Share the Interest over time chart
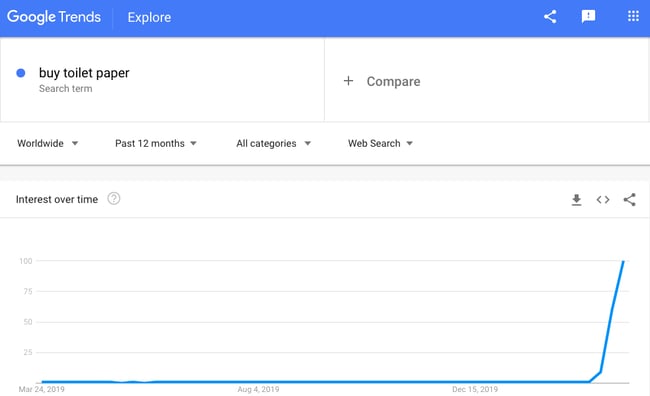This screenshot has width=650, height=396. [629, 199]
